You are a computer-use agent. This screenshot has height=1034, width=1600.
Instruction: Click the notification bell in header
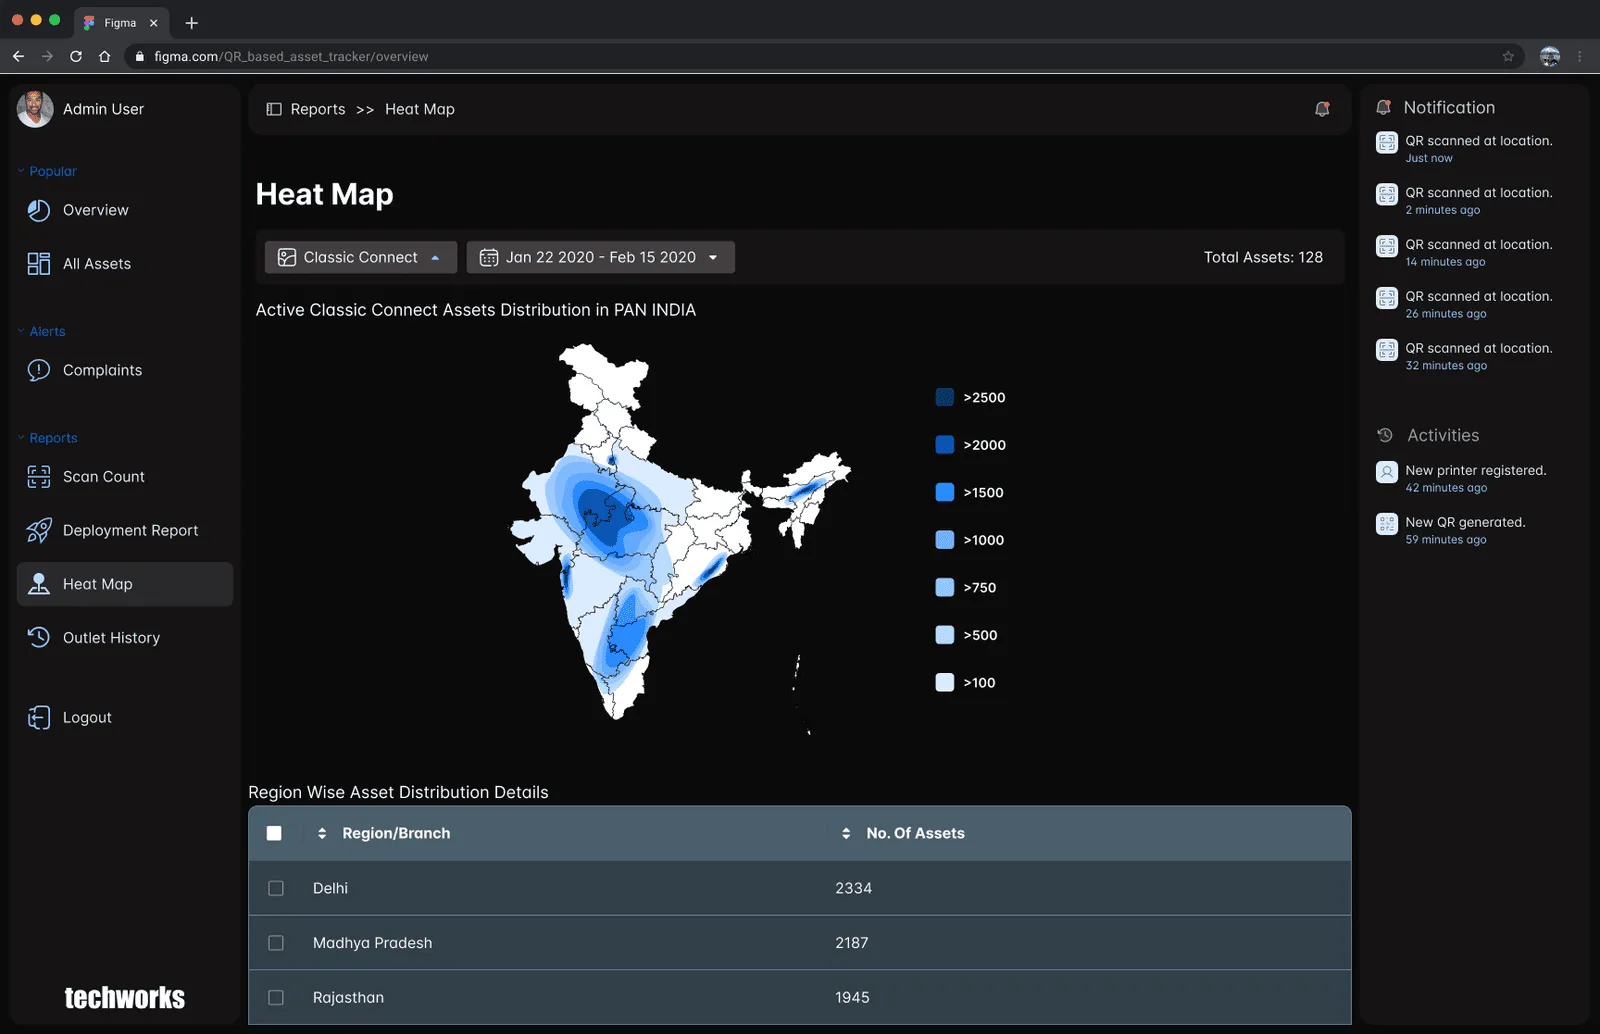tap(1322, 109)
